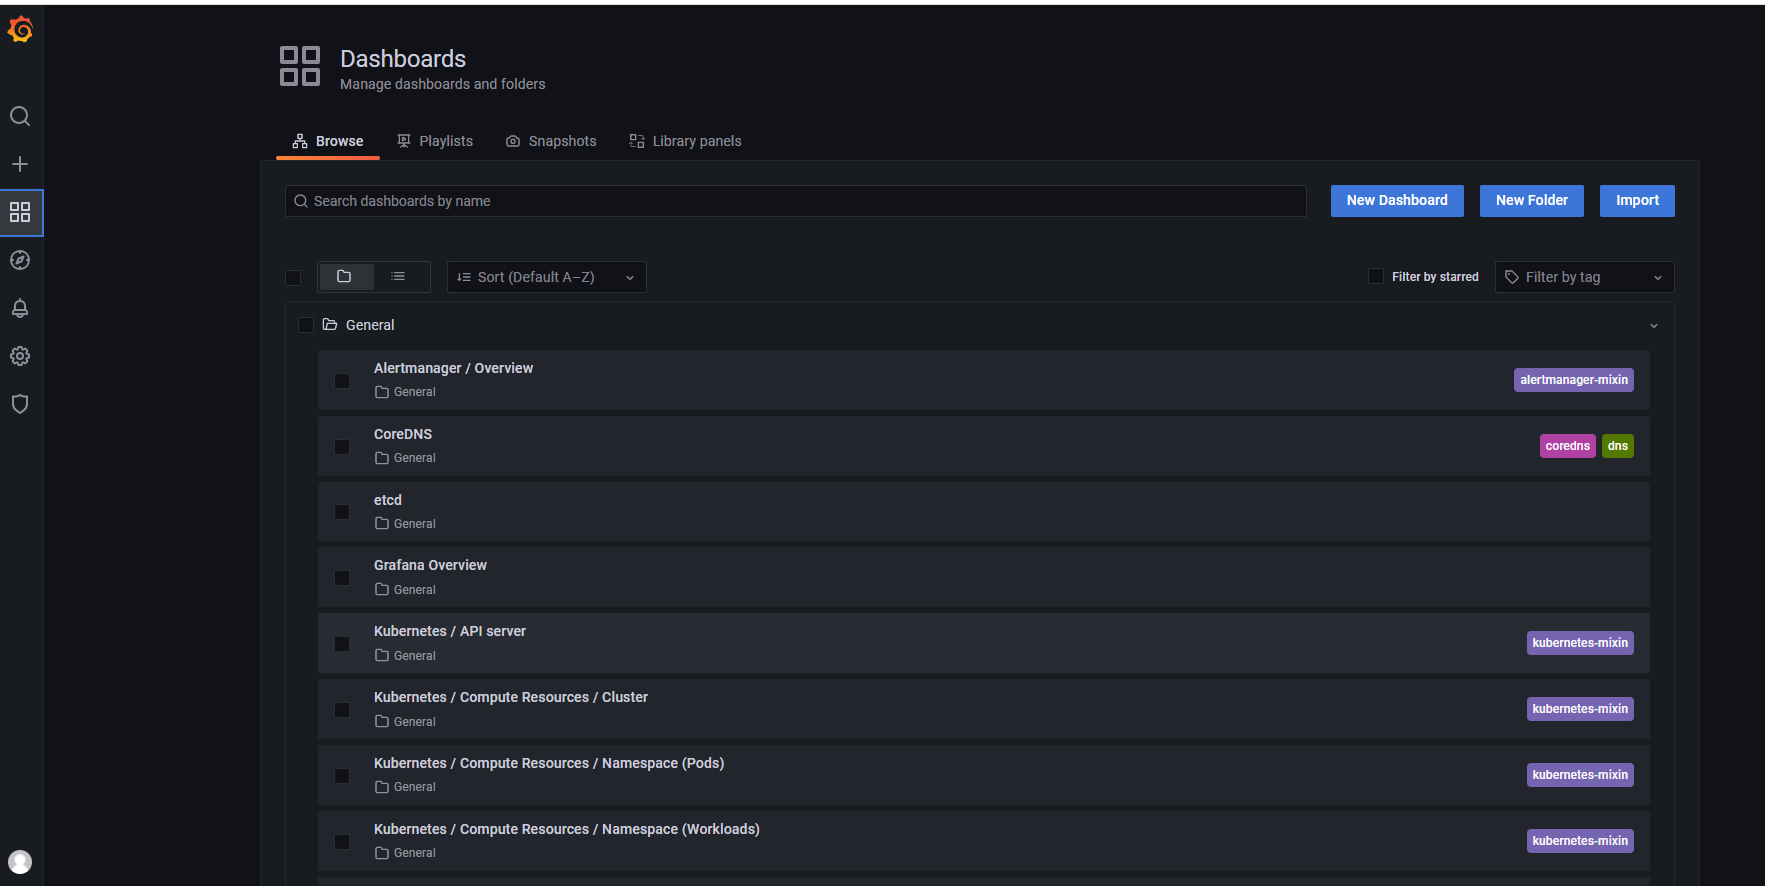Check the CoreDNS dashboard checkbox
The width and height of the screenshot is (1765, 886).
342,447
